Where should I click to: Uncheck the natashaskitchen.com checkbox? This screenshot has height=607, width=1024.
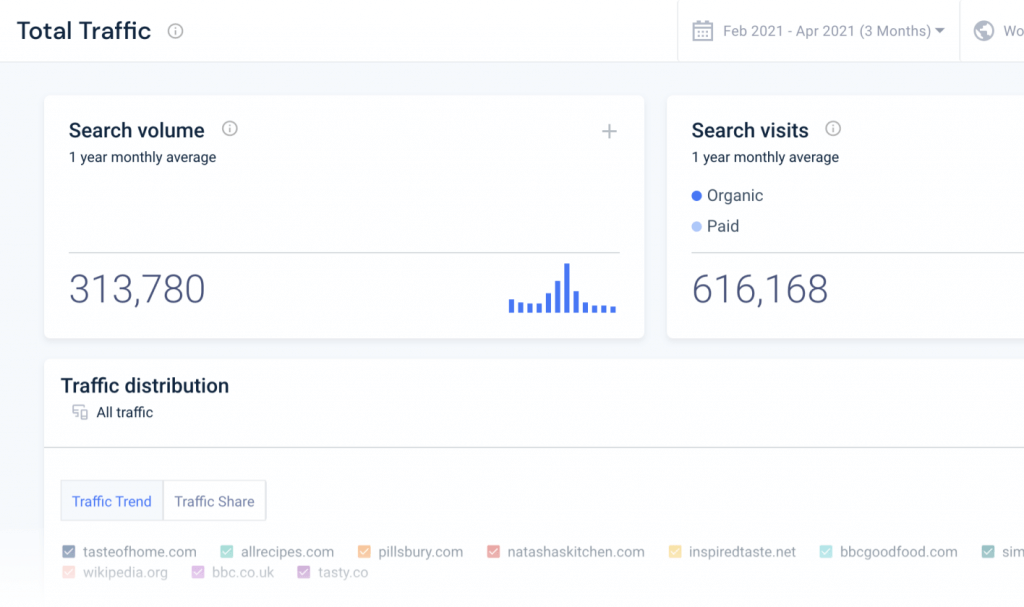(492, 551)
